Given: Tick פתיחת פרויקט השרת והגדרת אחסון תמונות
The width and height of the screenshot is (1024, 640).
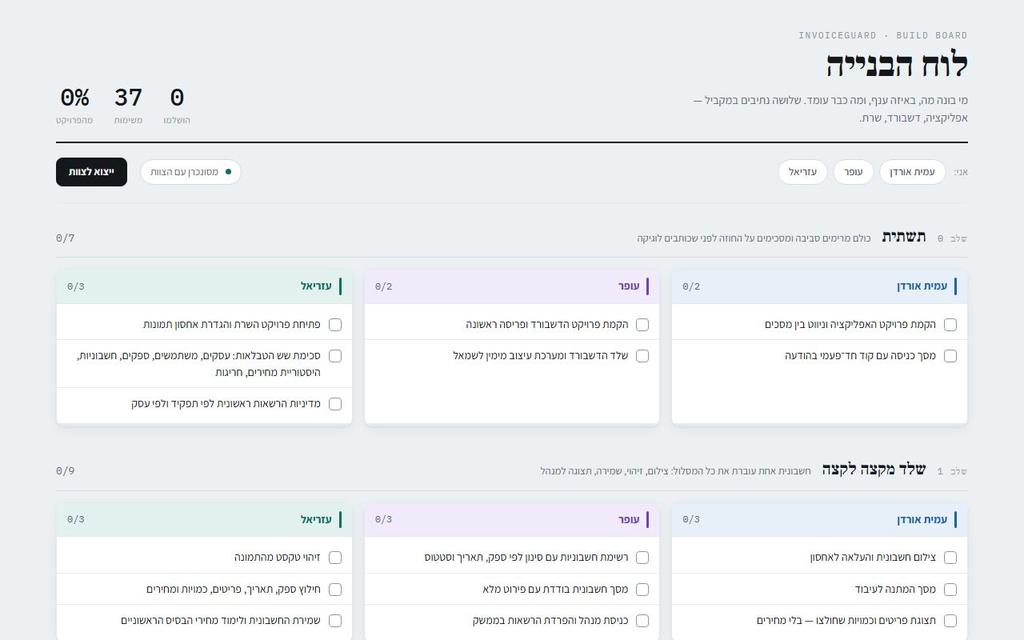Looking at the screenshot, I should pyautogui.click(x=335, y=325).
